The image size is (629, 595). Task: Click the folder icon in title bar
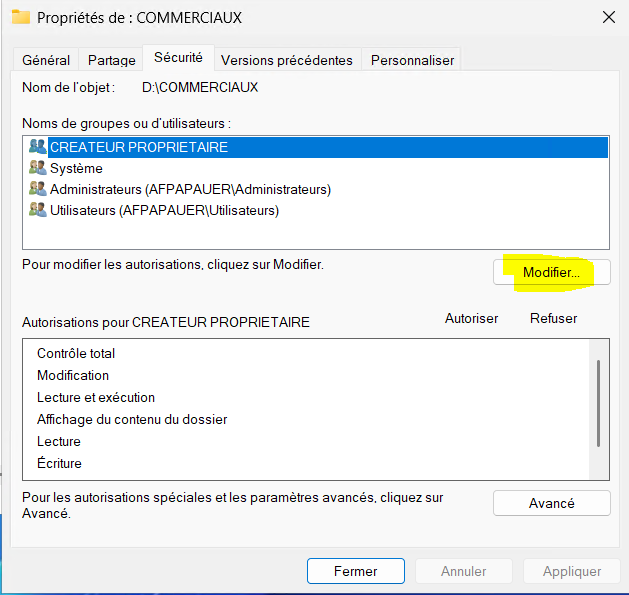(x=20, y=17)
